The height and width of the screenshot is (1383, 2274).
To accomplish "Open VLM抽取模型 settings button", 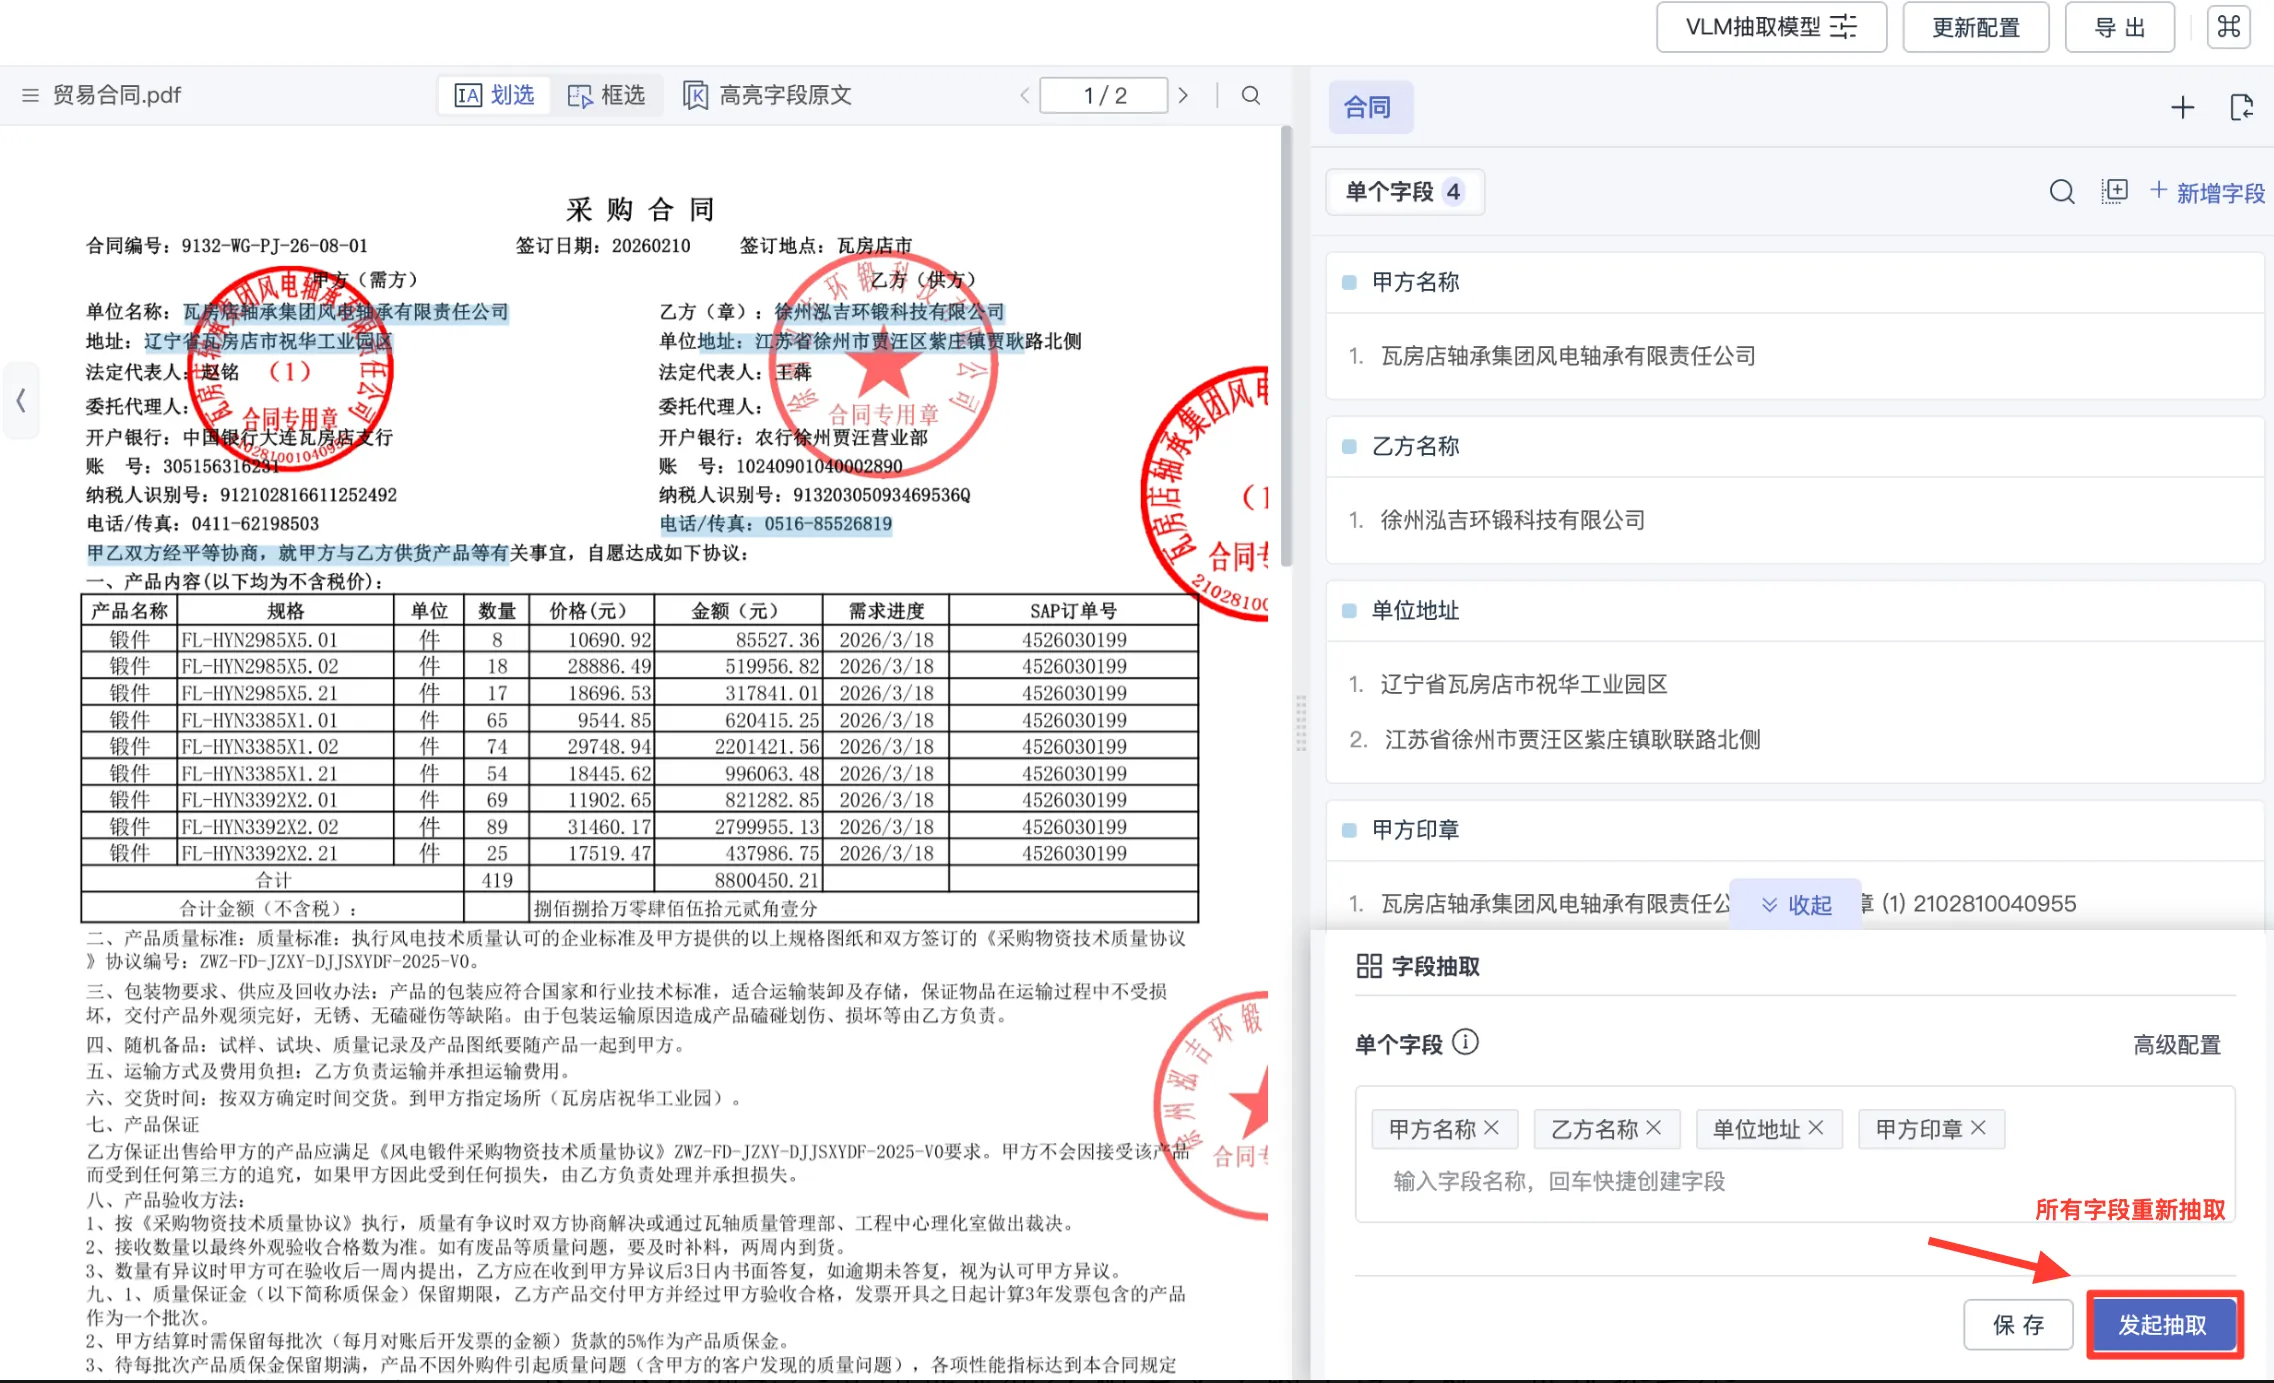I will point(1771,27).
